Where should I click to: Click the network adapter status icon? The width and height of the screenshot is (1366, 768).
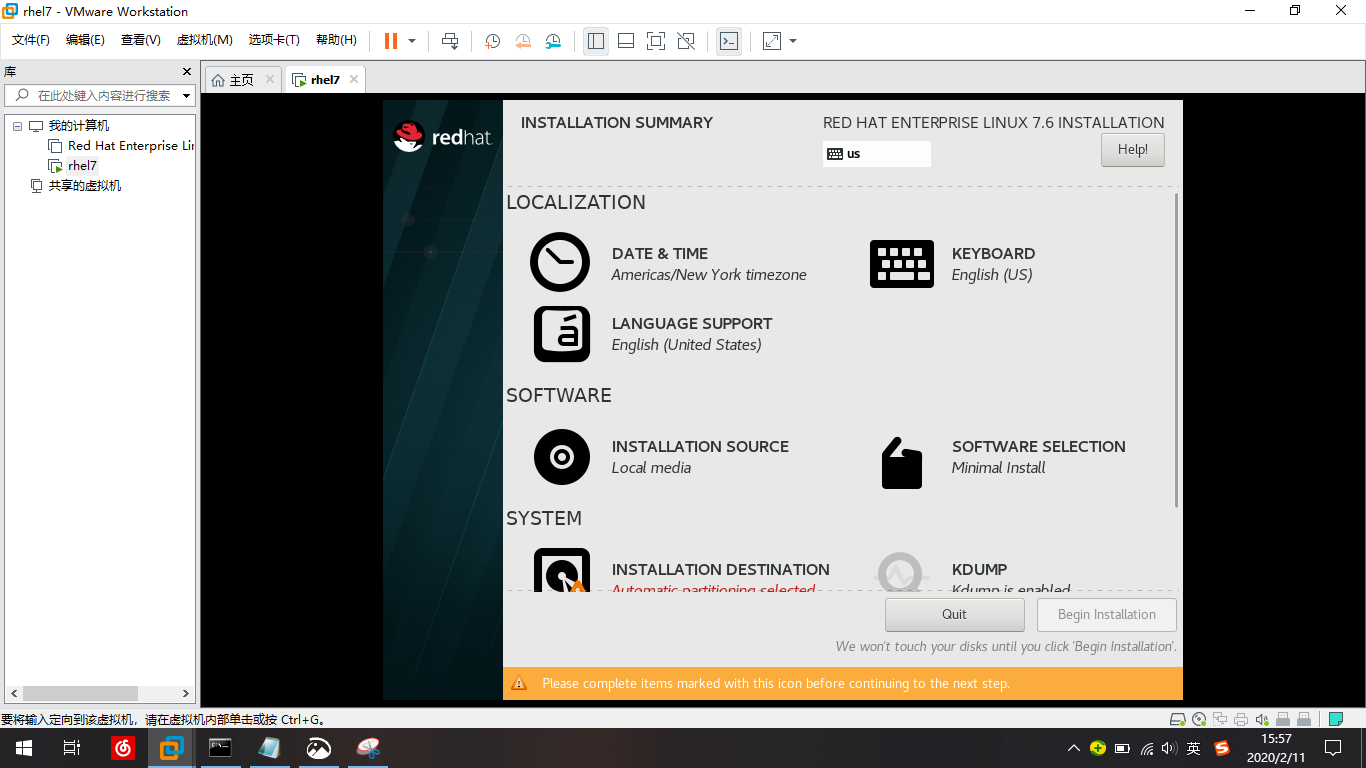pos(1220,719)
